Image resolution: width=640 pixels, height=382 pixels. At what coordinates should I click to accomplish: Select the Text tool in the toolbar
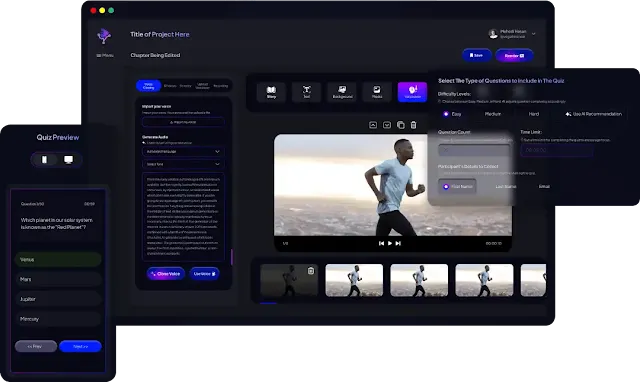307,92
